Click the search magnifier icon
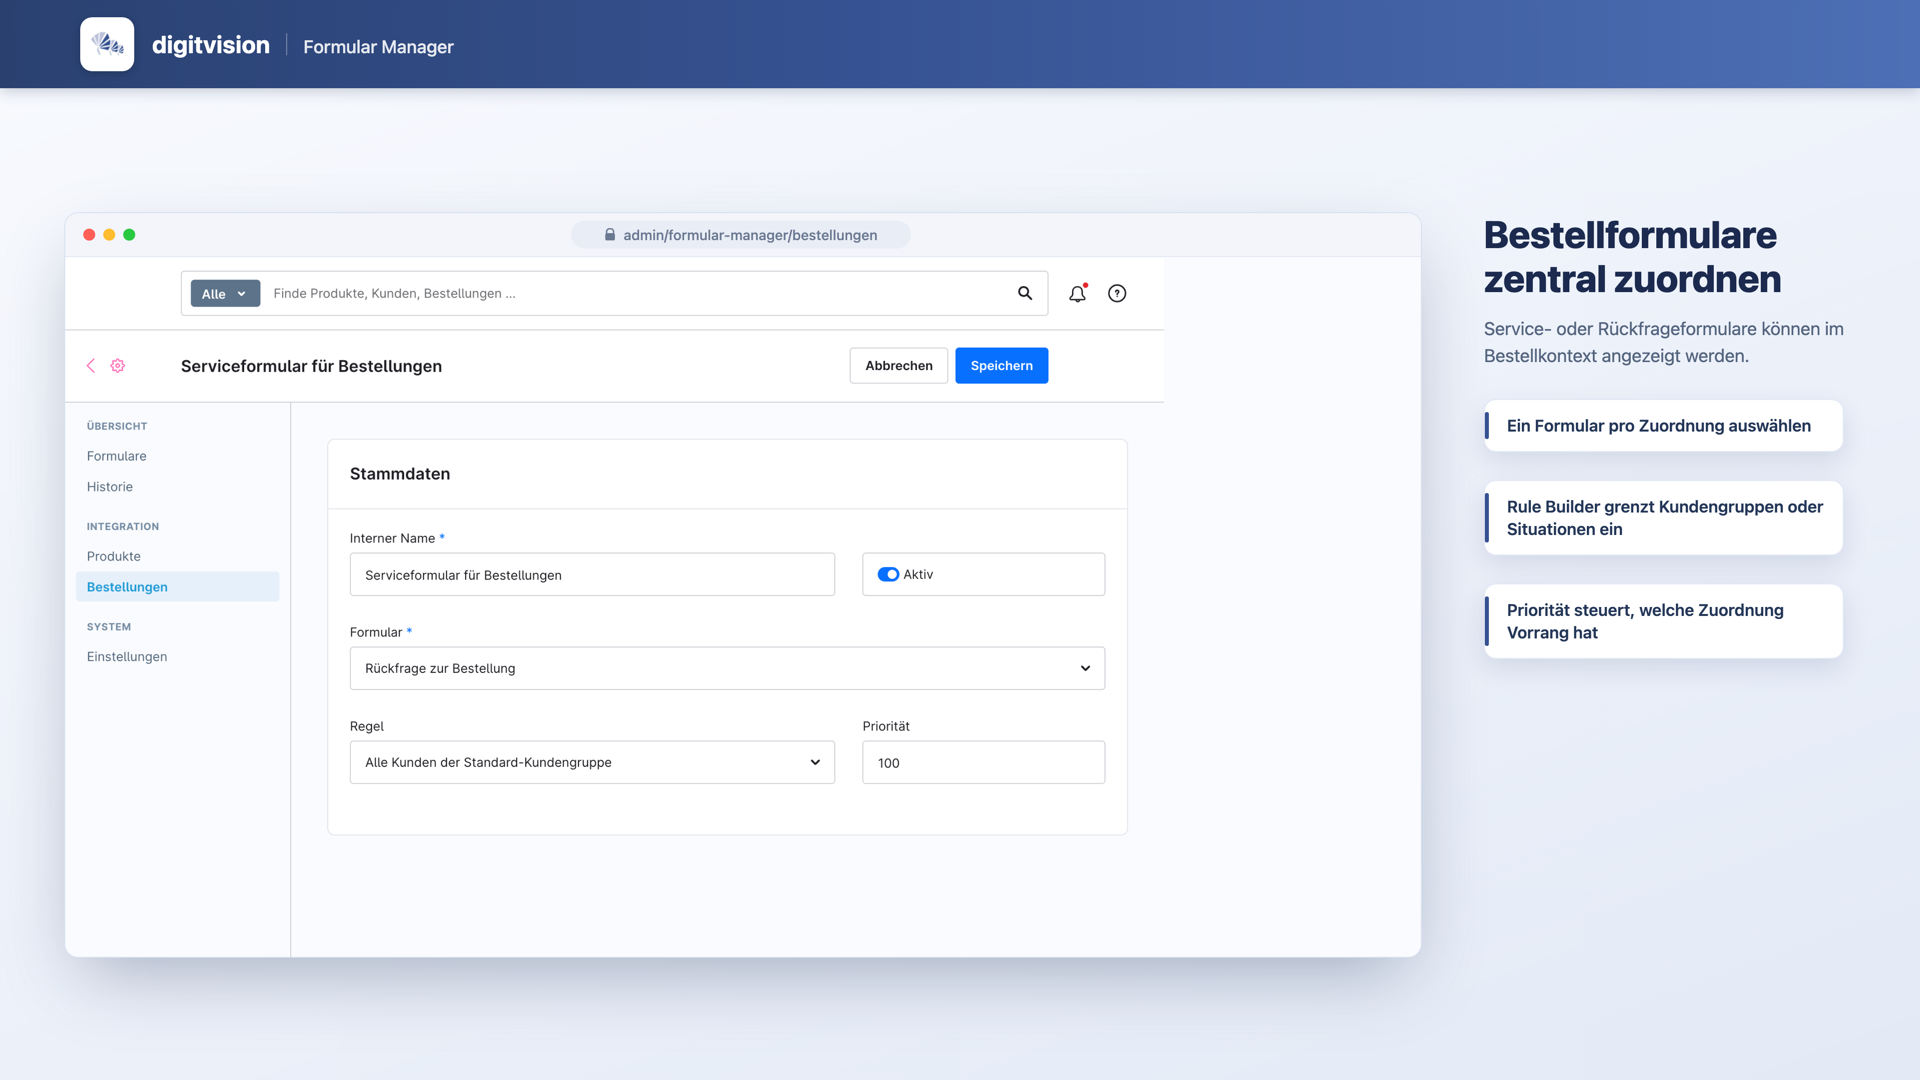Image resolution: width=1920 pixels, height=1080 pixels. click(x=1025, y=293)
